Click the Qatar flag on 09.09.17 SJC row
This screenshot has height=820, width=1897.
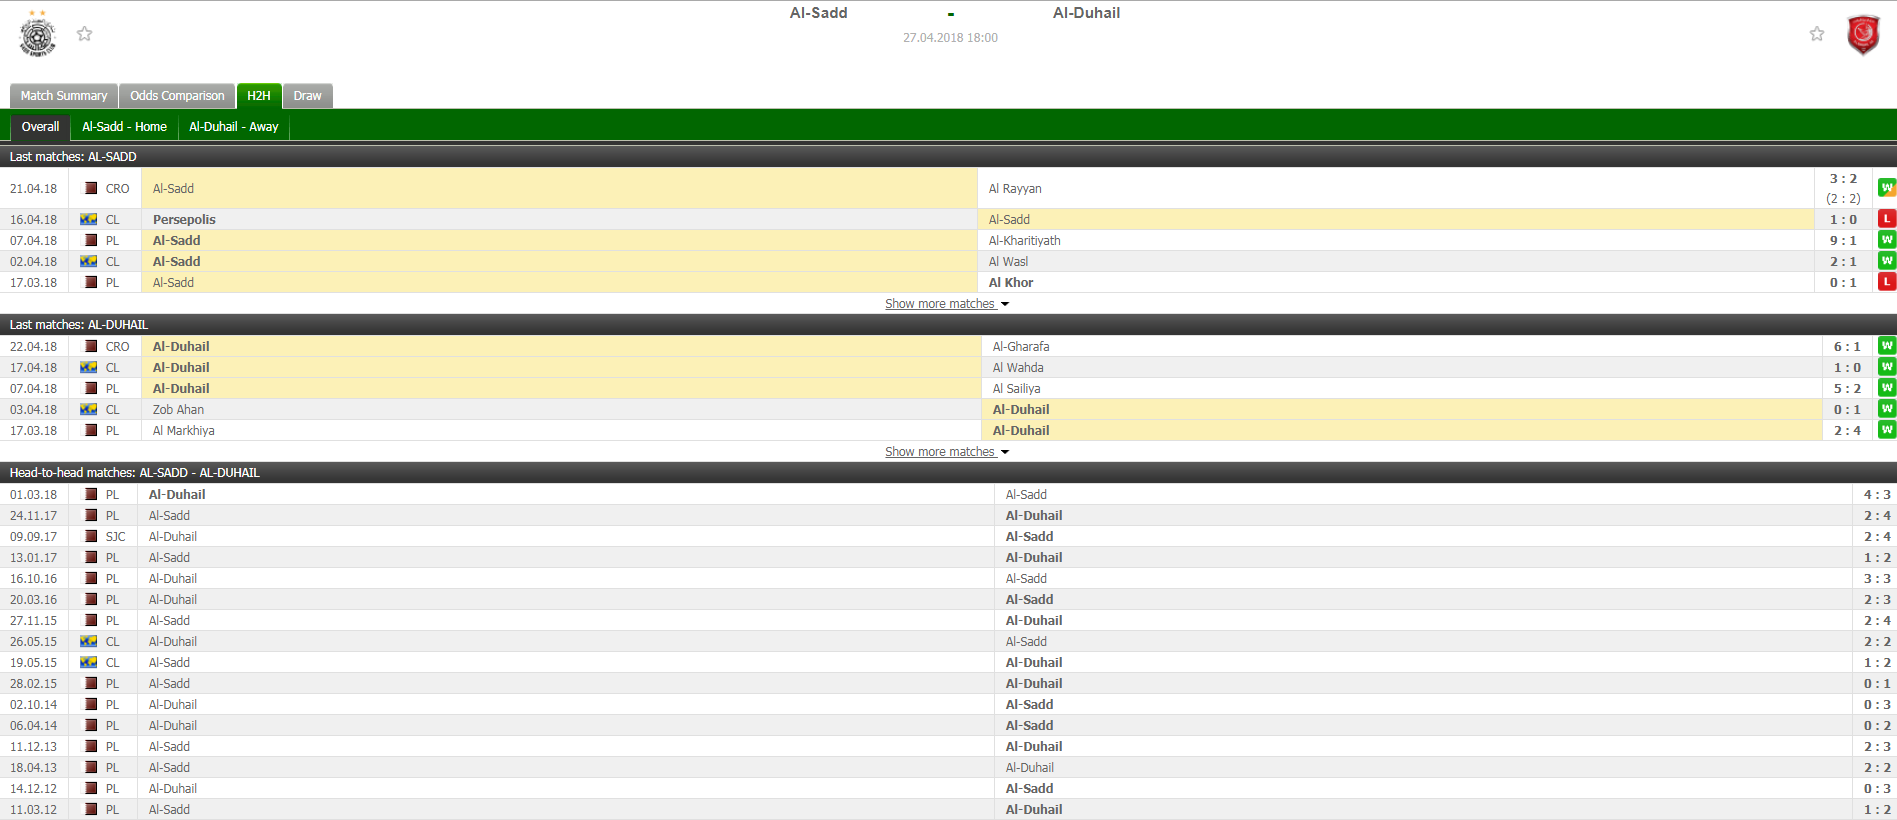(x=91, y=536)
